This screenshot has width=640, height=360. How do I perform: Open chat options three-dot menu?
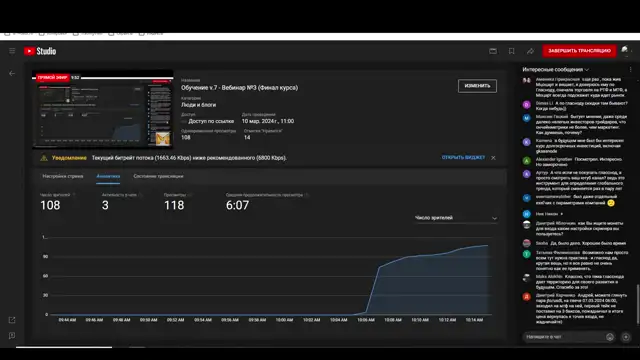coord(630,69)
